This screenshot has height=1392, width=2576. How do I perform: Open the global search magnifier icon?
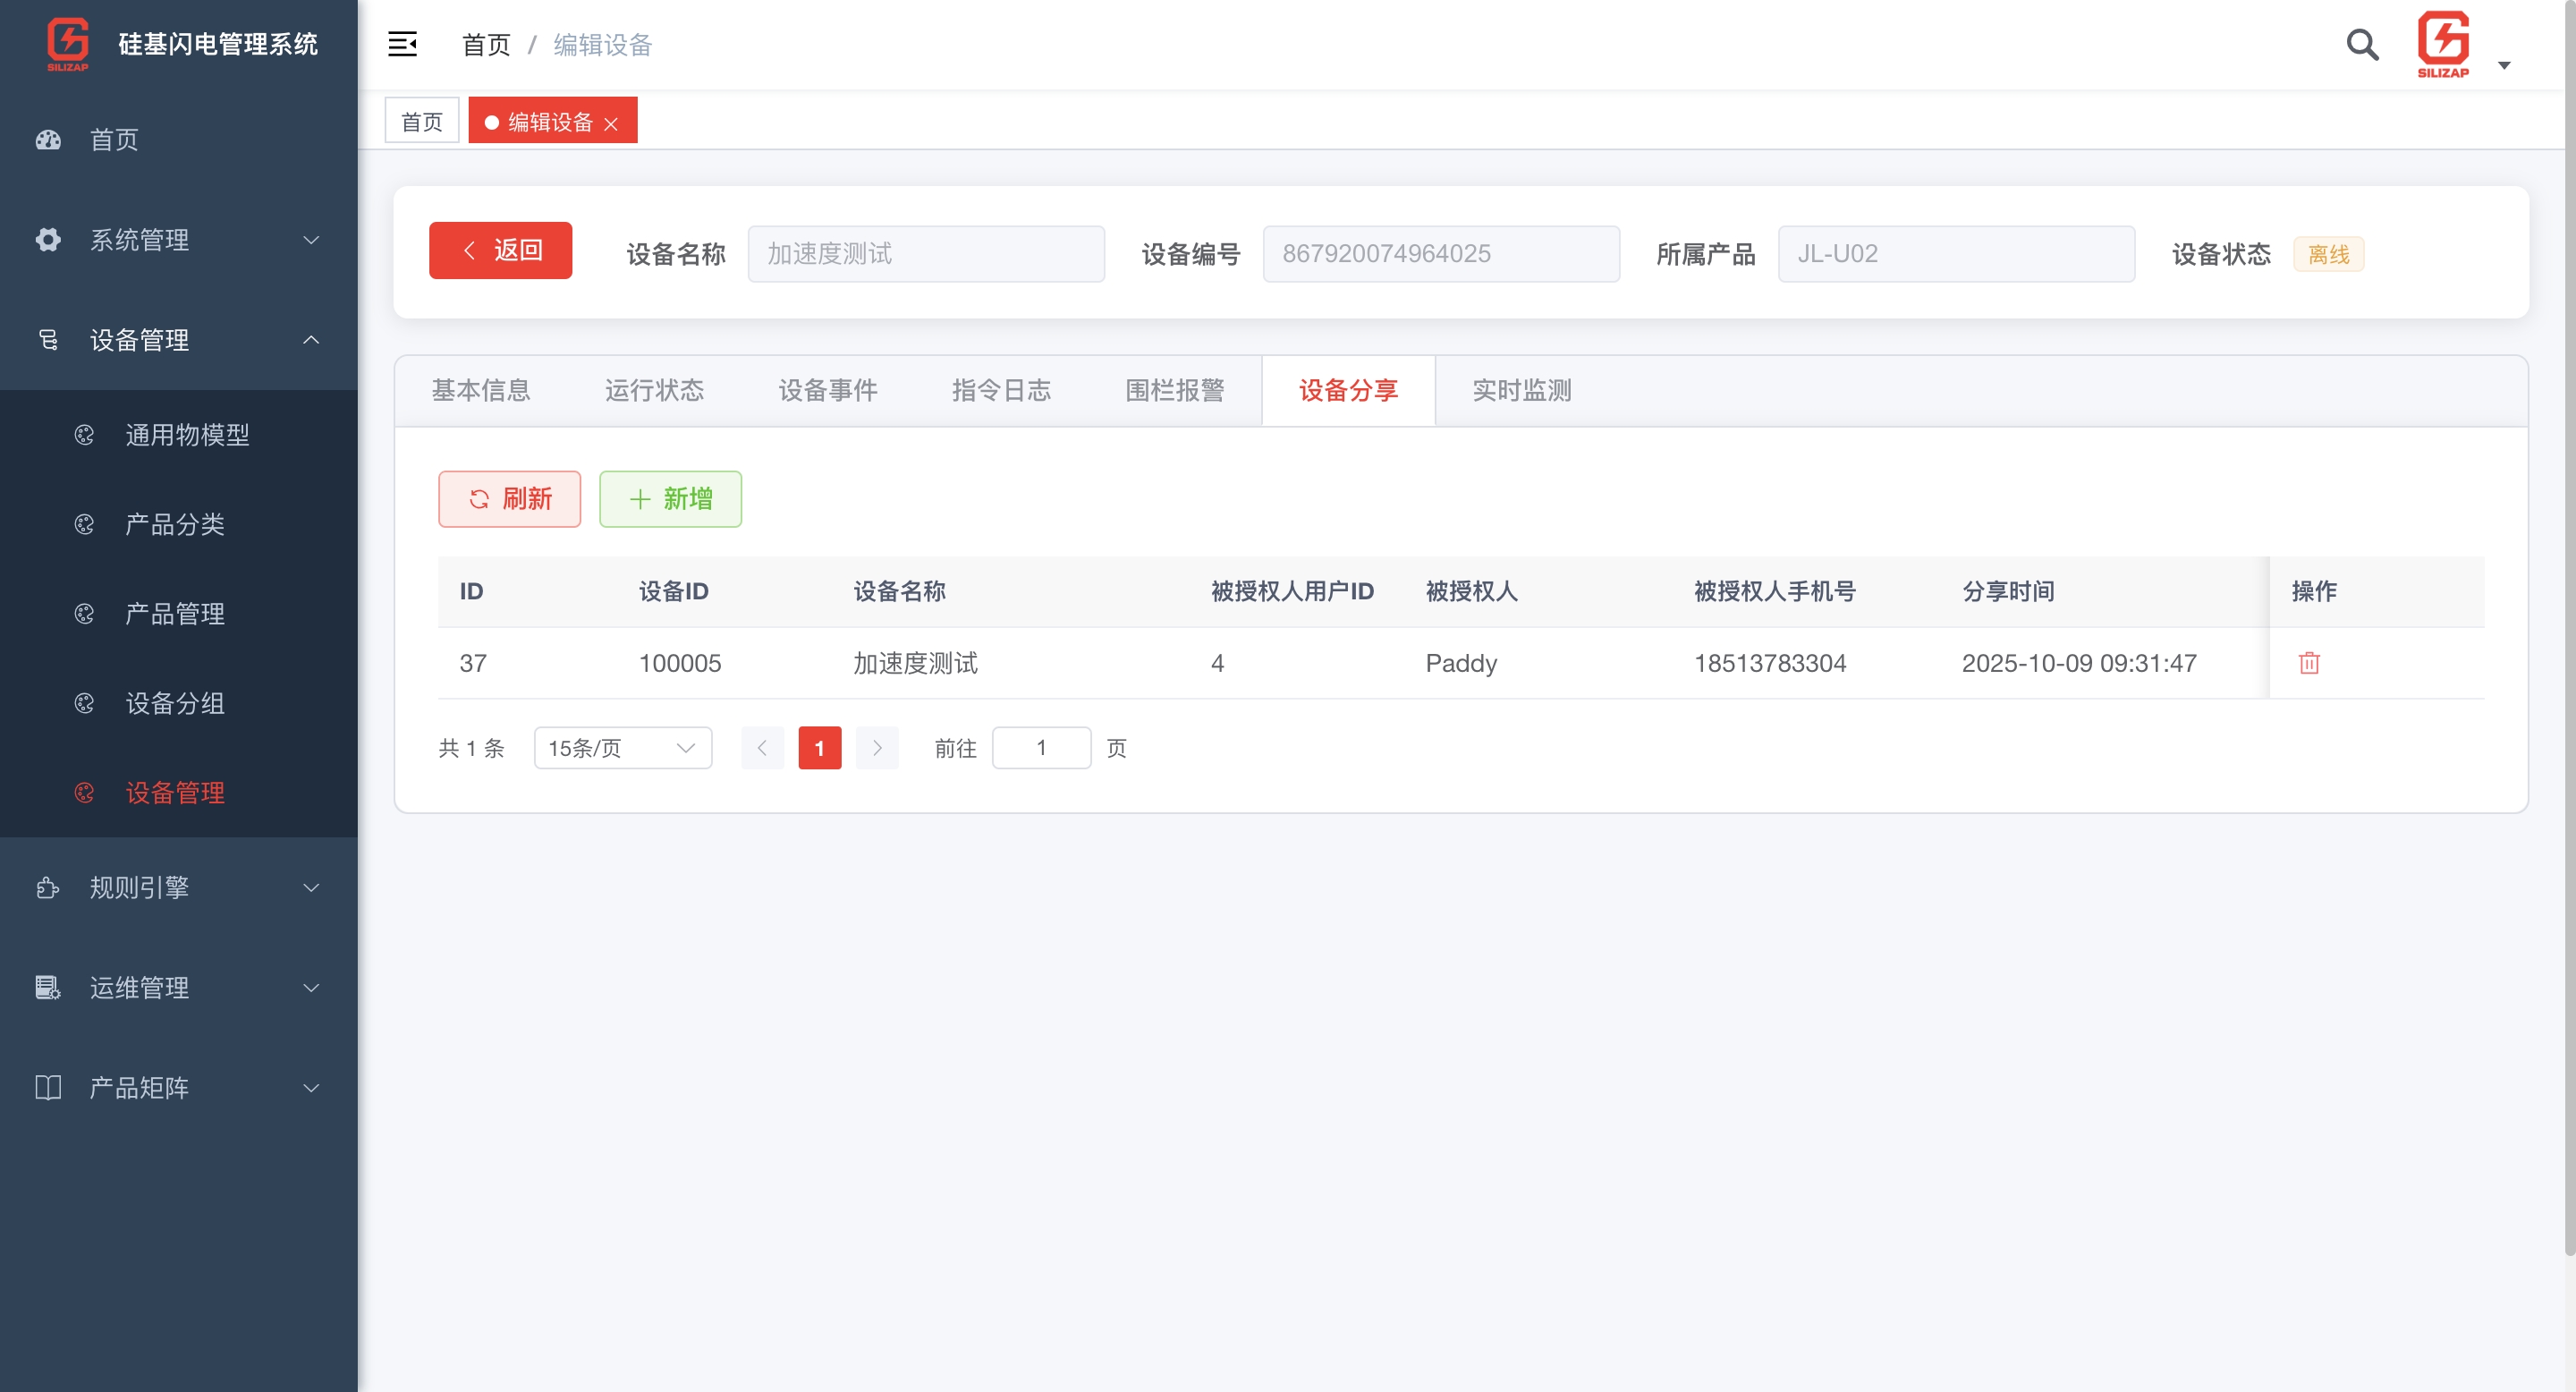[2362, 45]
